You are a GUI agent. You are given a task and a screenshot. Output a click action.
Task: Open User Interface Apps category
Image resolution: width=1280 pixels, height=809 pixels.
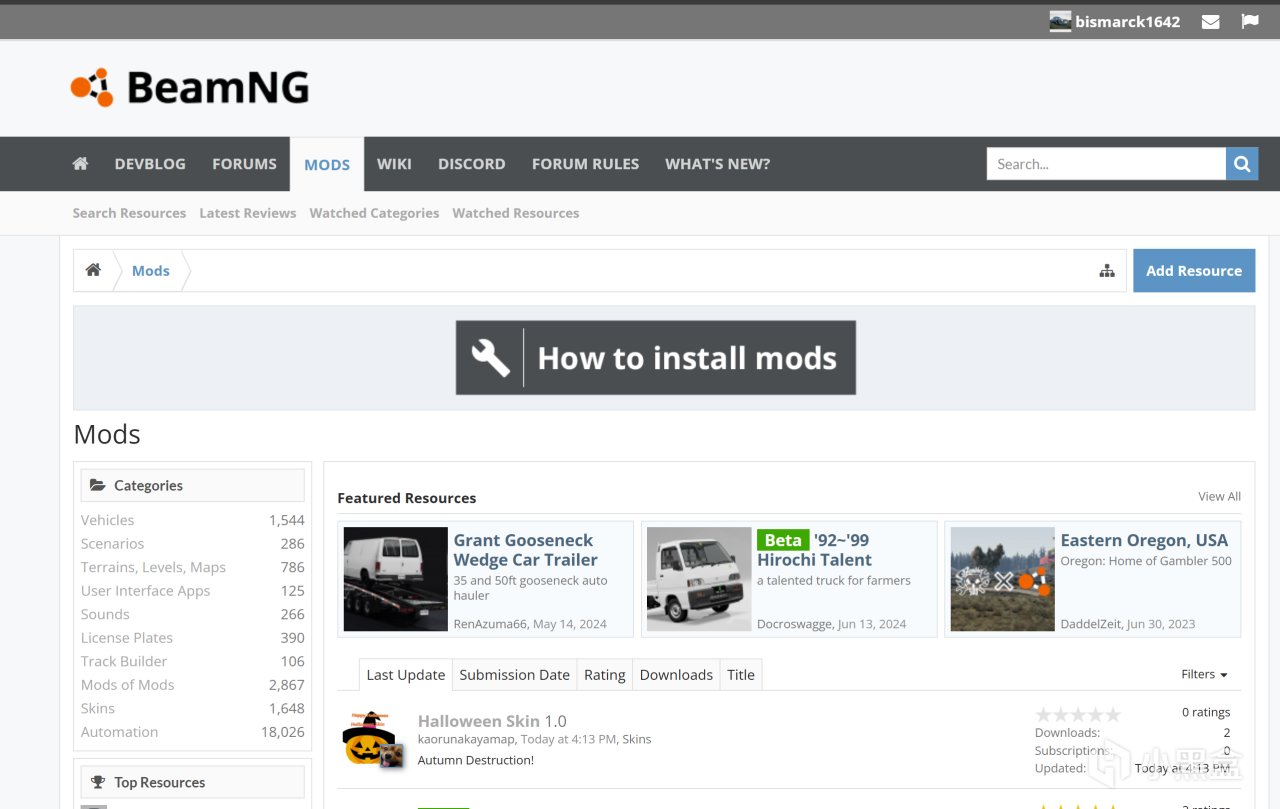click(145, 591)
